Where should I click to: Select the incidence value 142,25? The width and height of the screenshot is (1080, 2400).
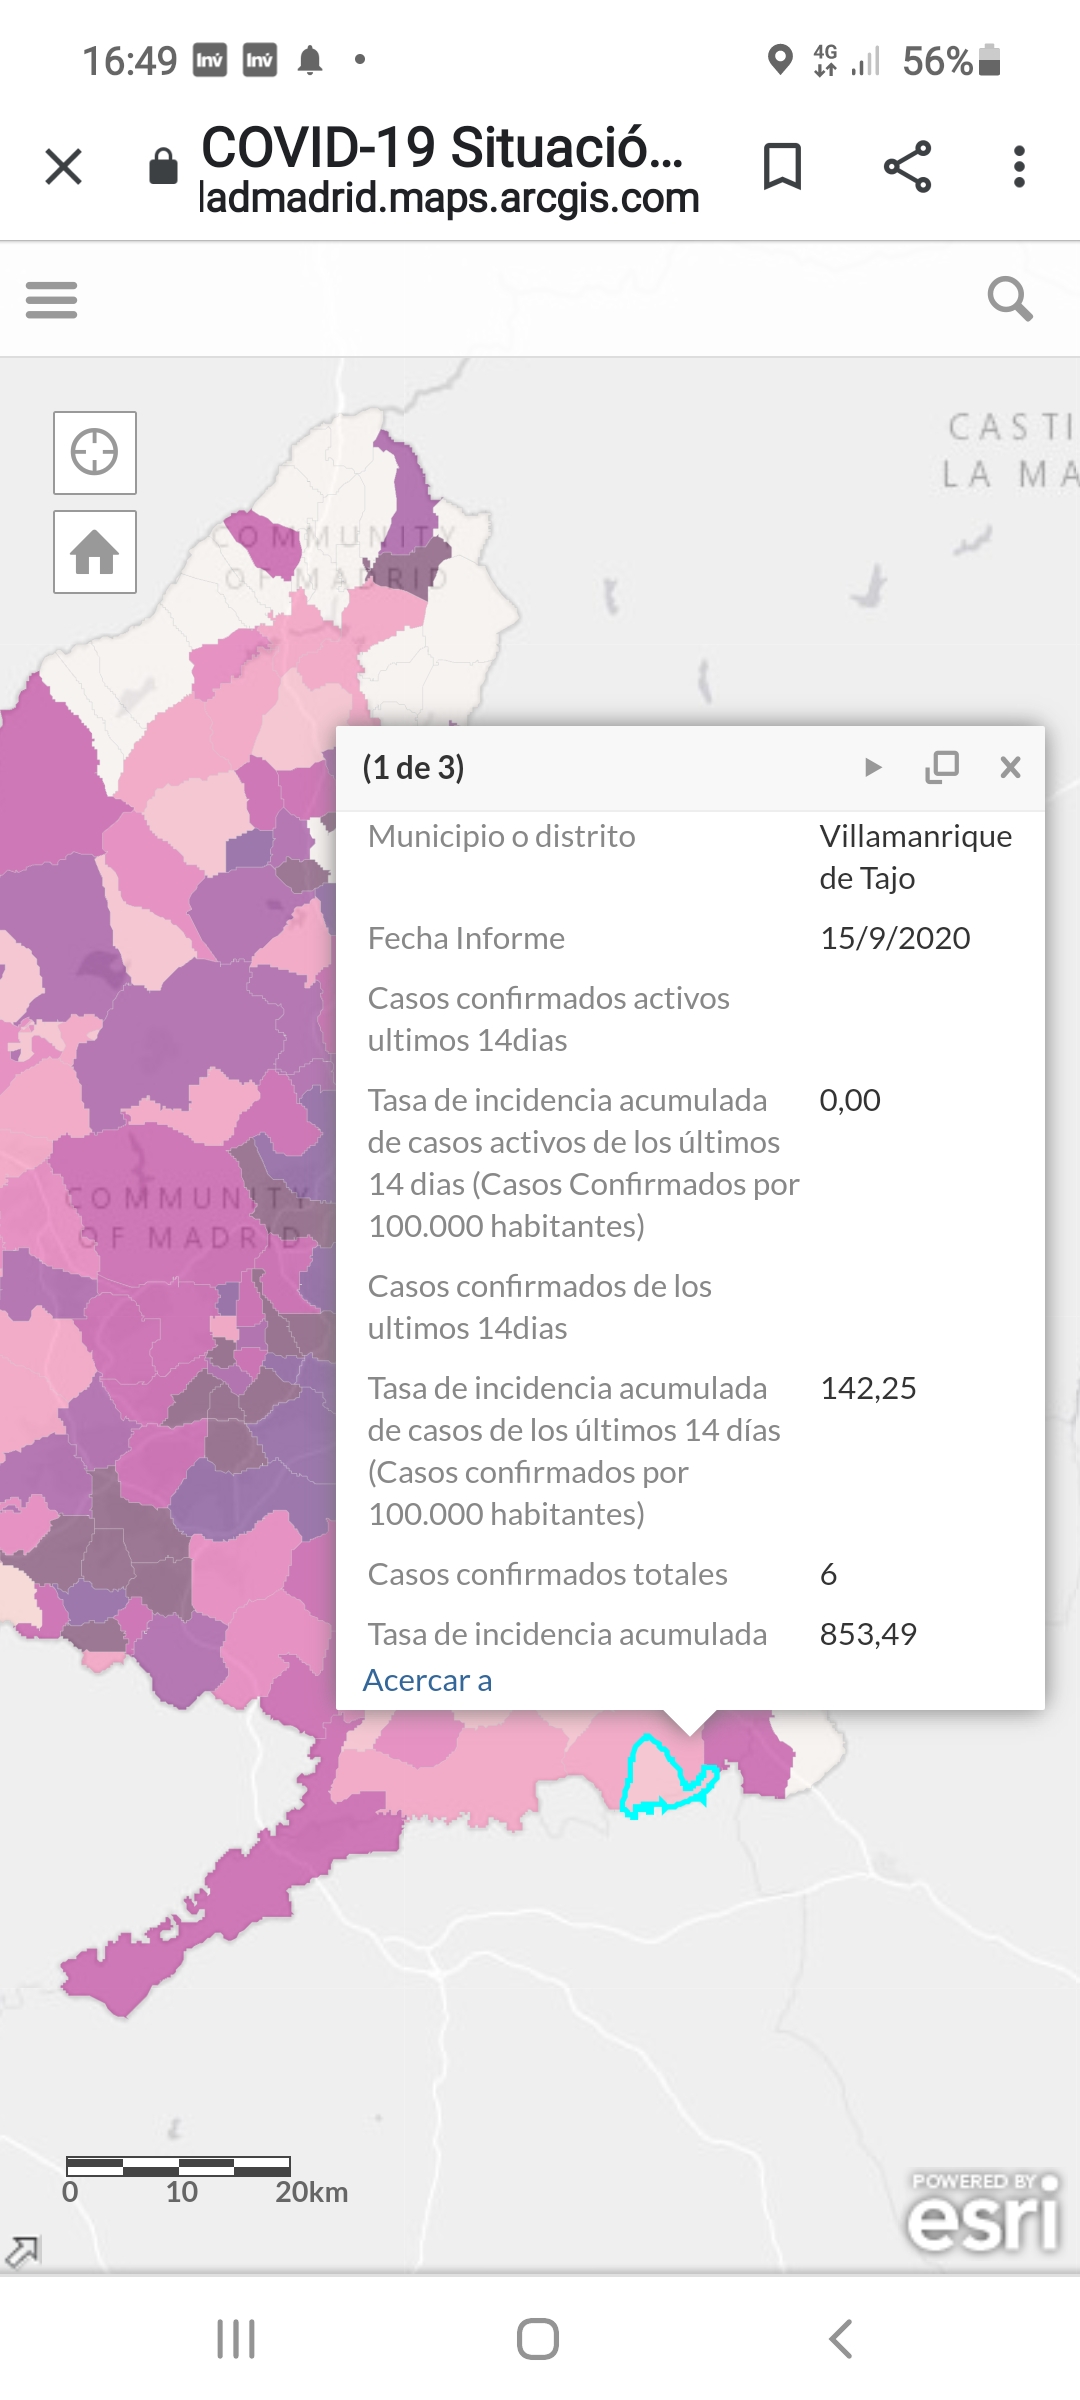(x=868, y=1388)
